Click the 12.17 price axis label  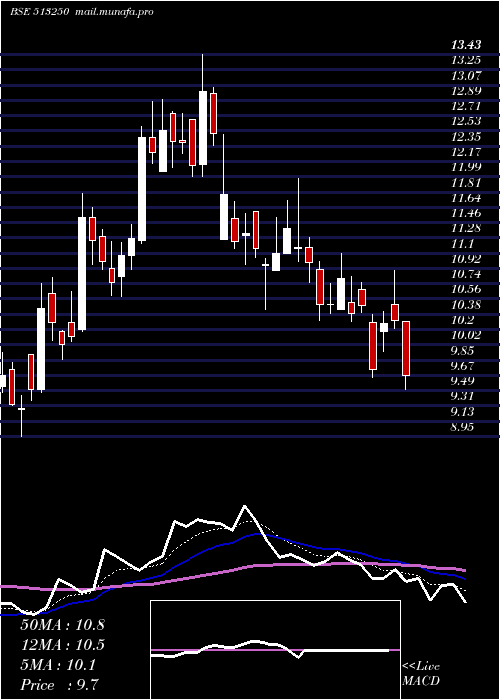pos(466,152)
